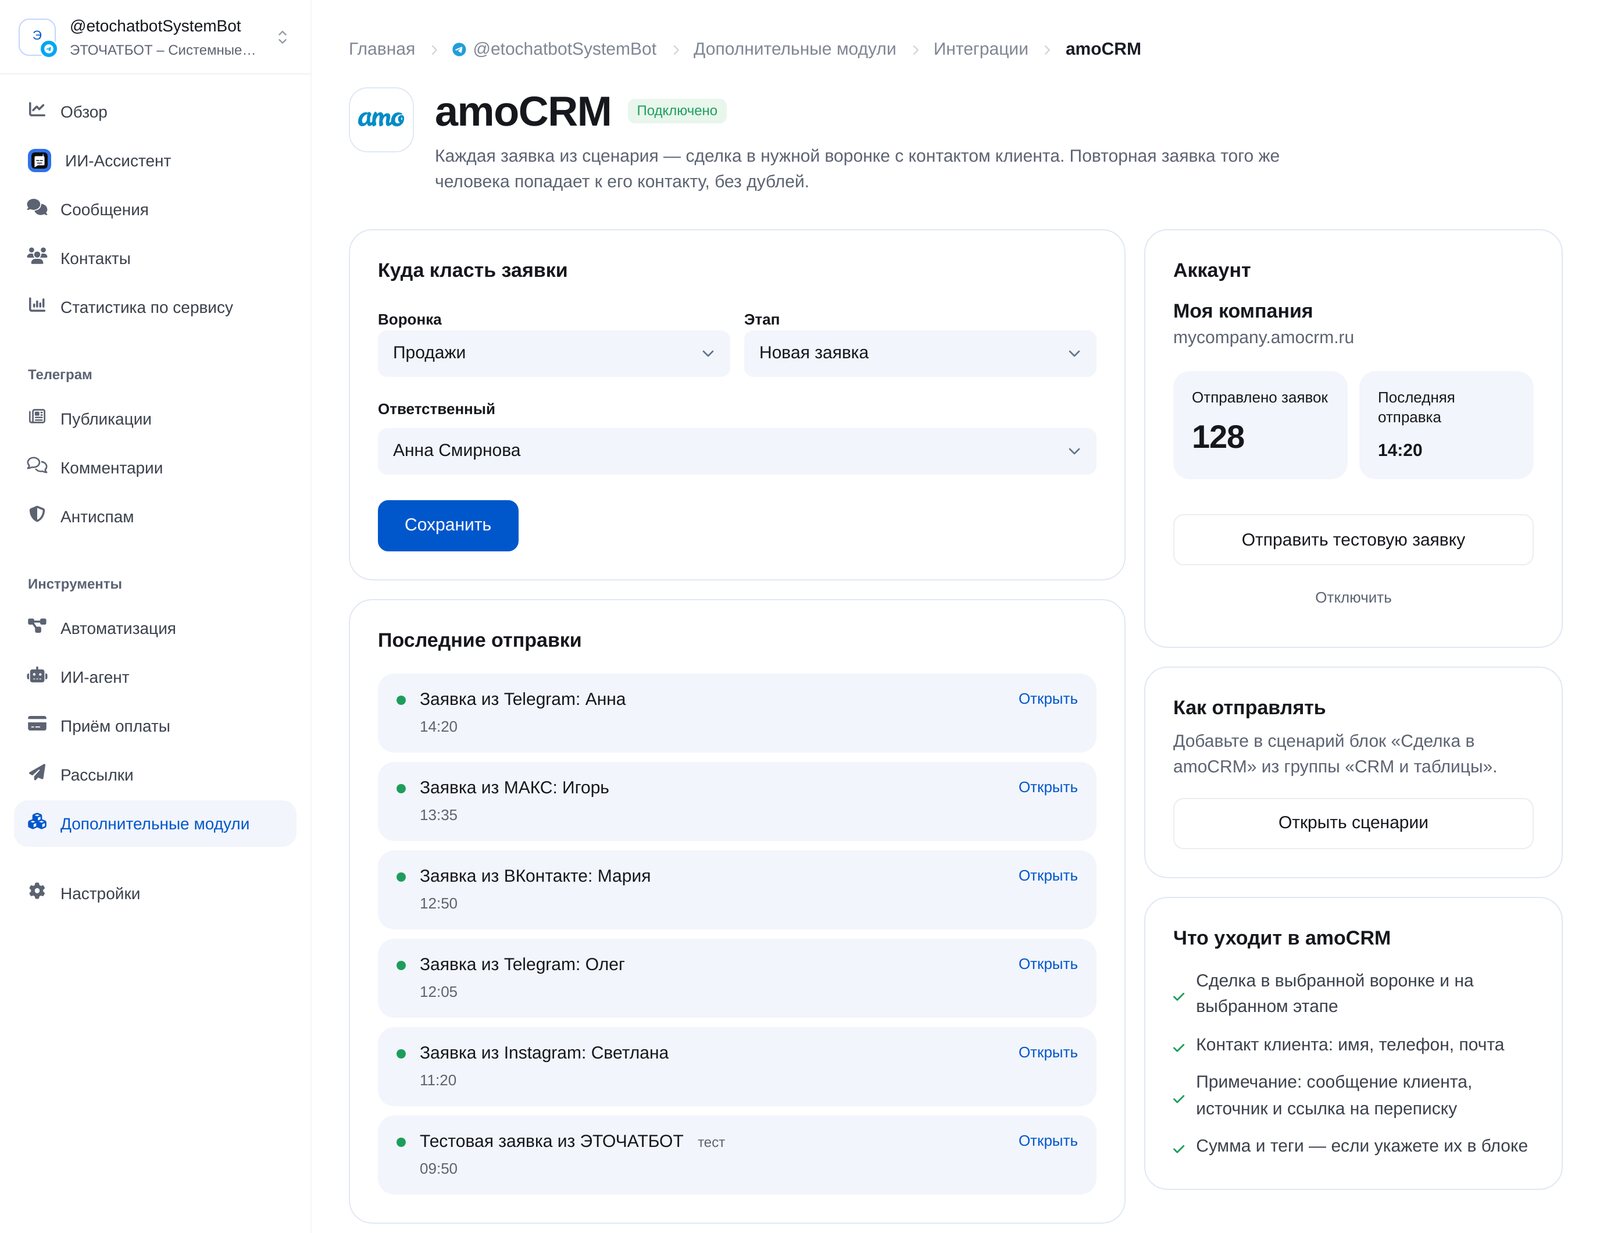Click the Антиспам shield icon
This screenshot has height=1233, width=1600.
point(37,515)
